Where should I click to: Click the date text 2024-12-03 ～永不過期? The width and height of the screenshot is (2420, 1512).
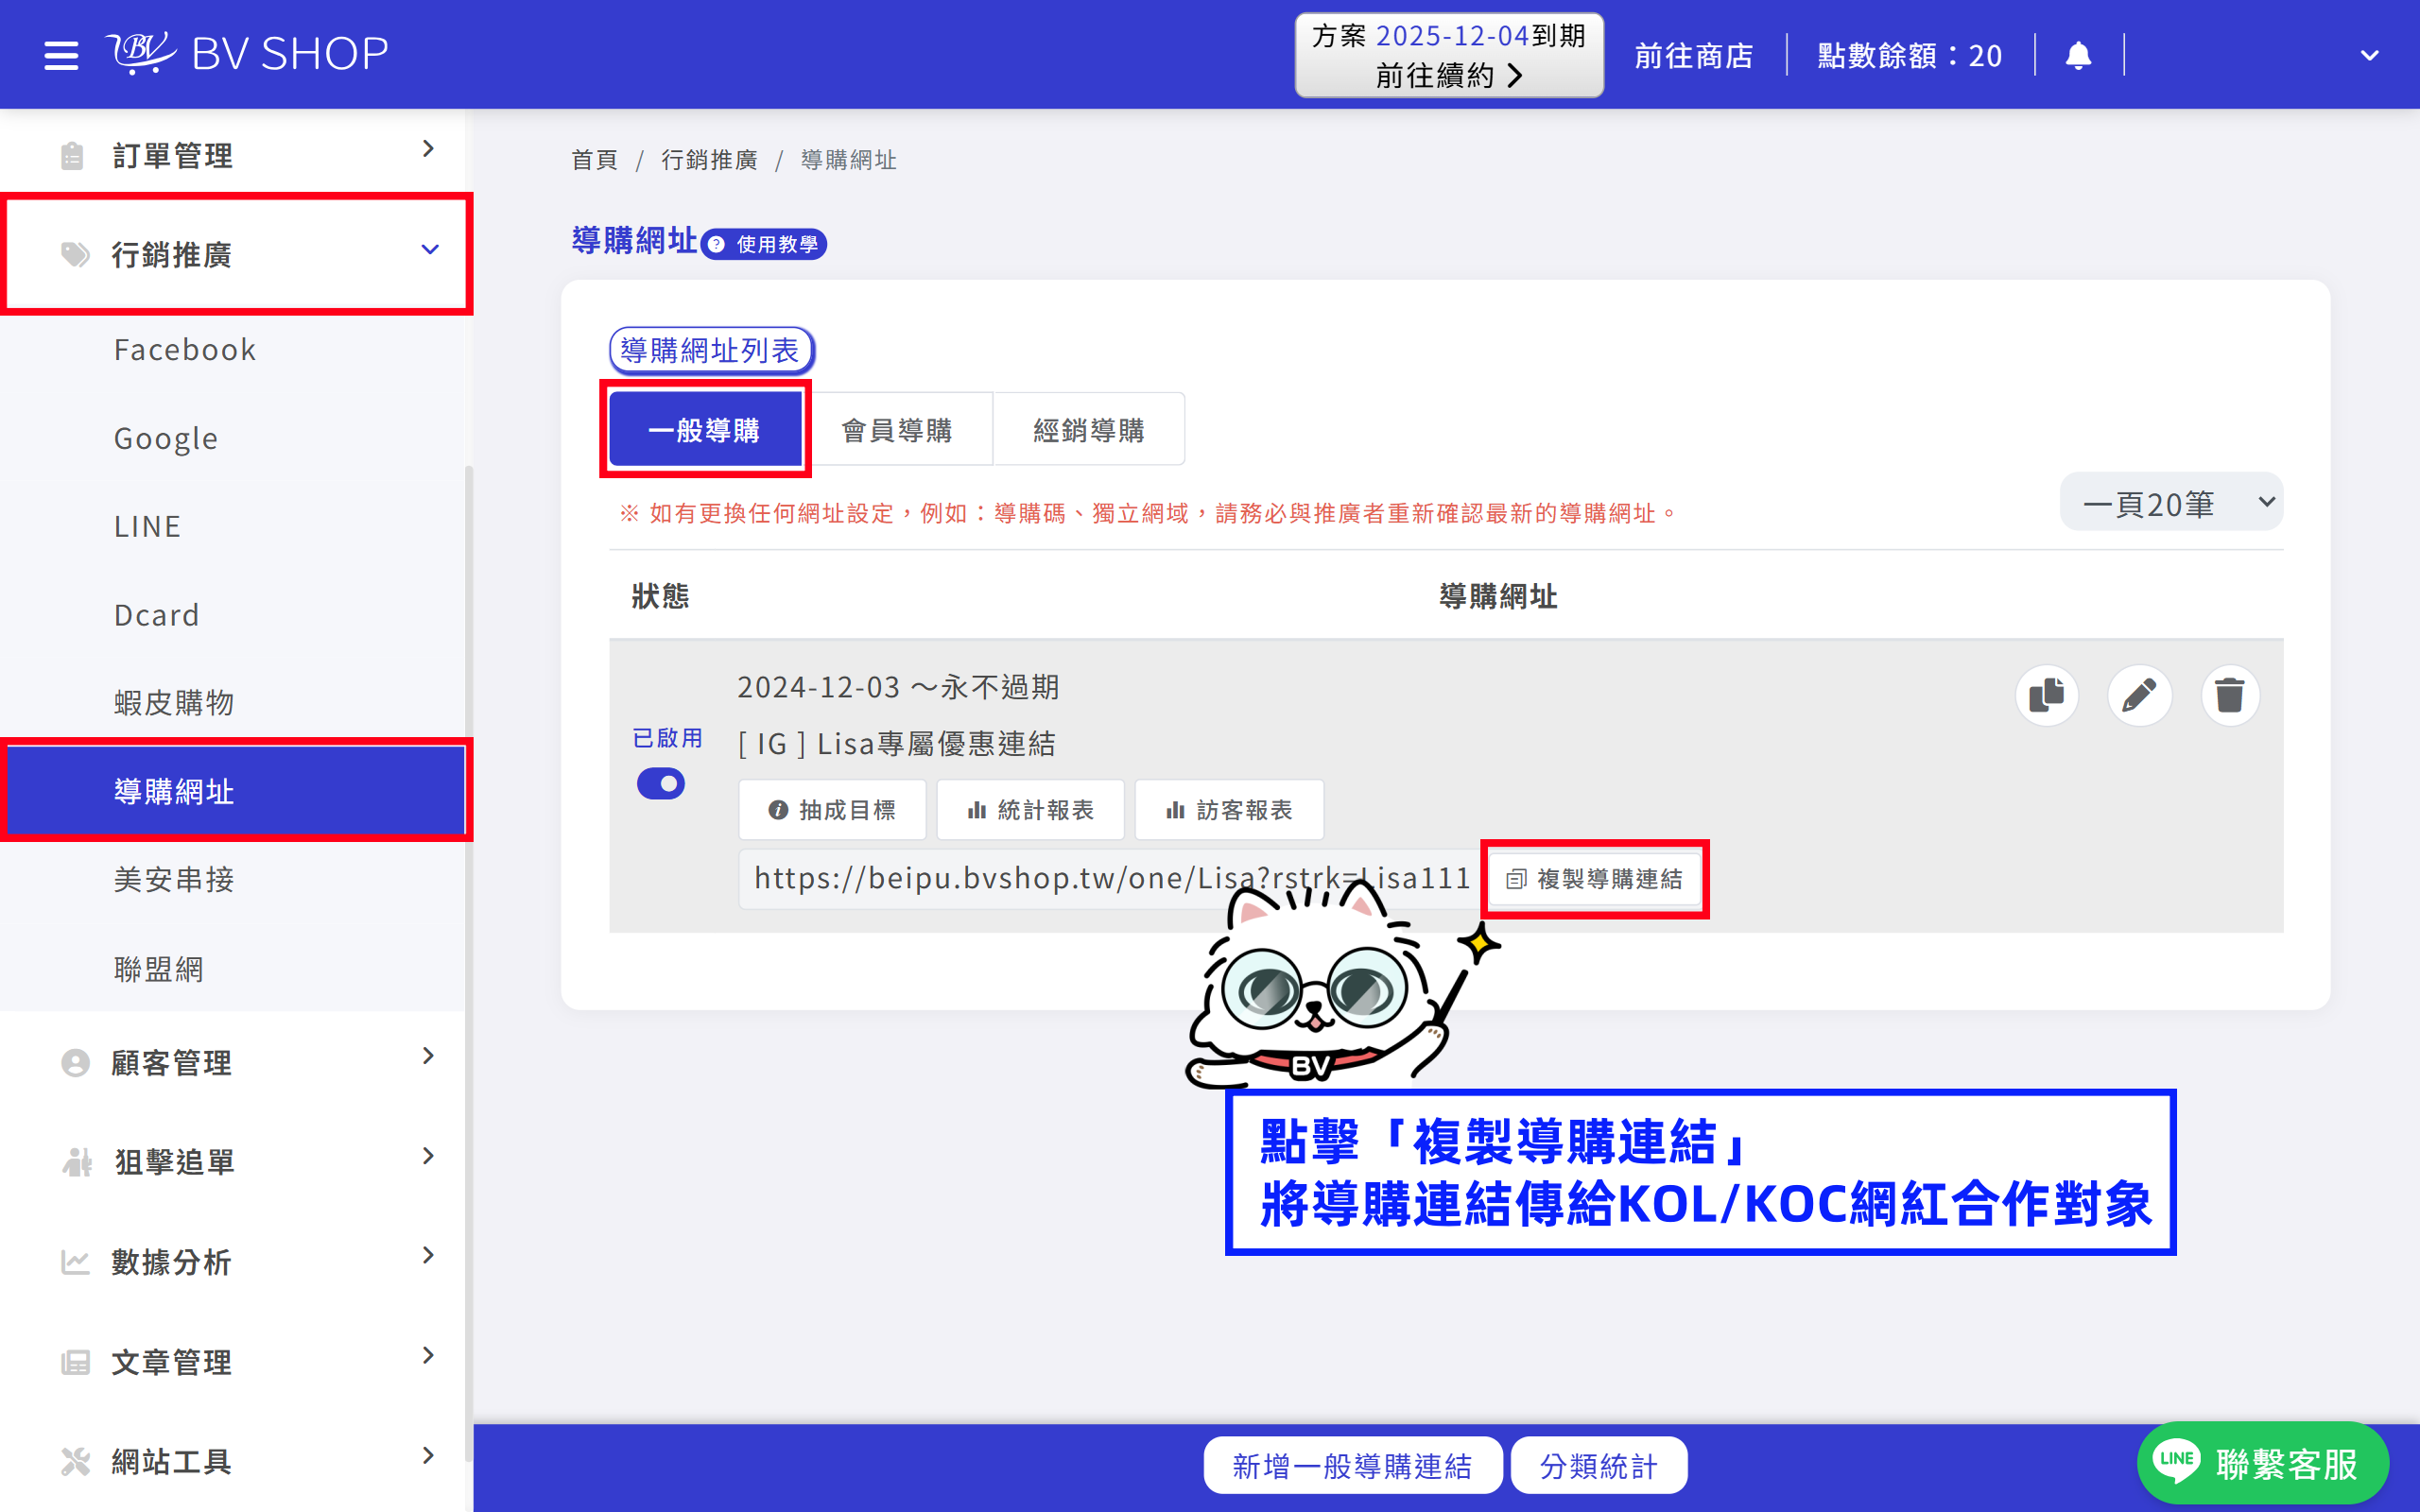[898, 687]
